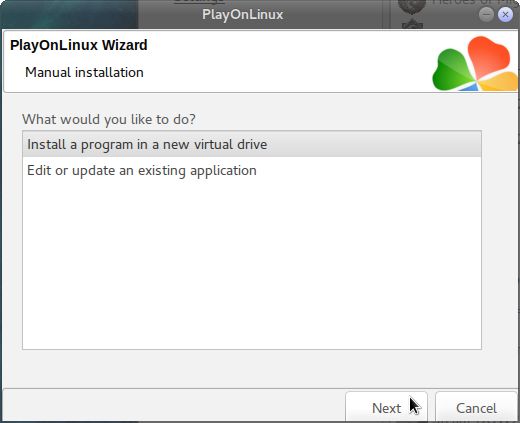Screen dimensions: 520x423
Task: Click the 'PlayOnLinux' window title bar text
Action: 242,15
